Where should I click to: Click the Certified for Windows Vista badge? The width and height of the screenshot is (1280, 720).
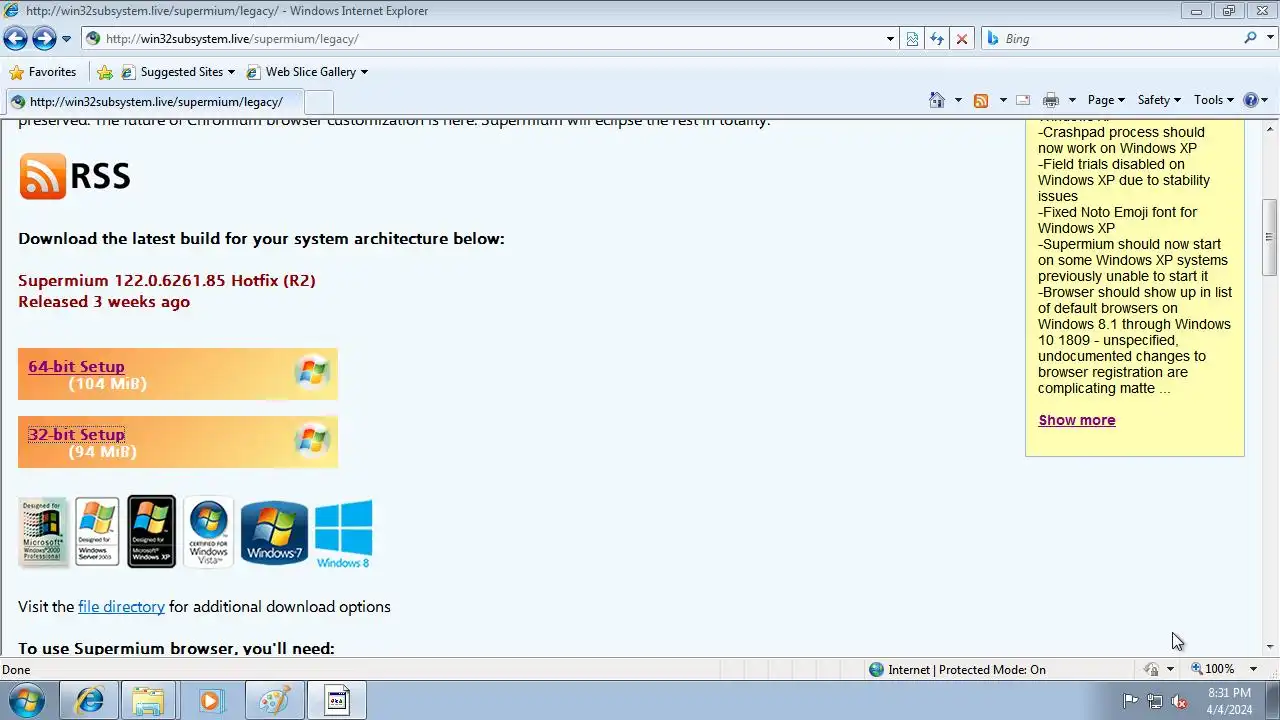[x=208, y=532]
